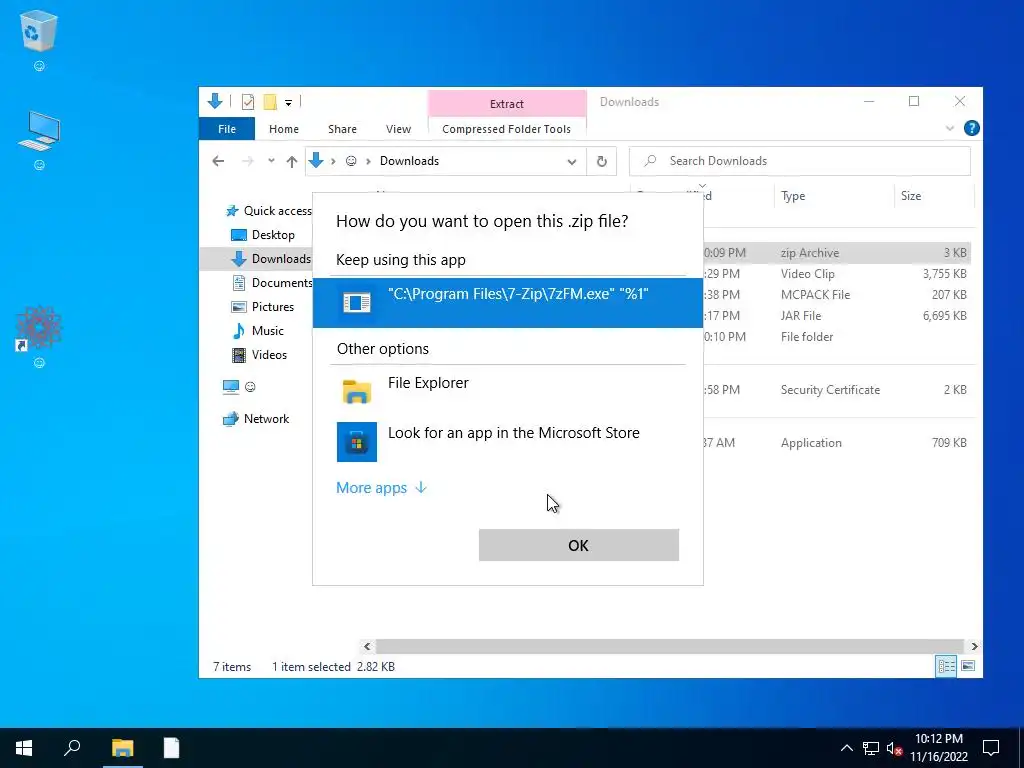Click the horizontal scrollbar right arrow
This screenshot has height=768, width=1024.
(x=974, y=647)
